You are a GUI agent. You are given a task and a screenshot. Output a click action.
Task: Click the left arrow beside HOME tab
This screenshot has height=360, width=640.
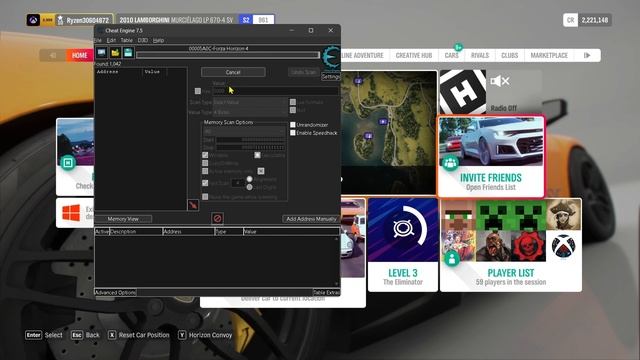tap(53, 56)
